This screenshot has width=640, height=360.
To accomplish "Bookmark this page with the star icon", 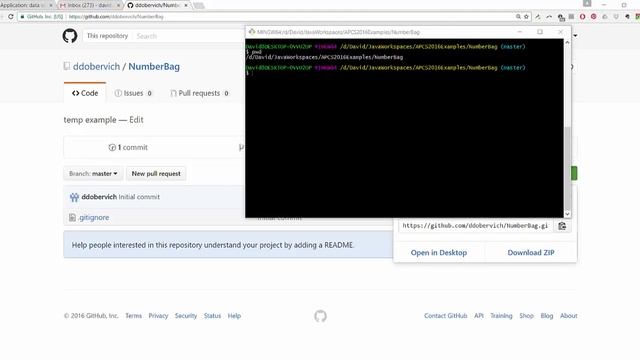I will point(527,17).
